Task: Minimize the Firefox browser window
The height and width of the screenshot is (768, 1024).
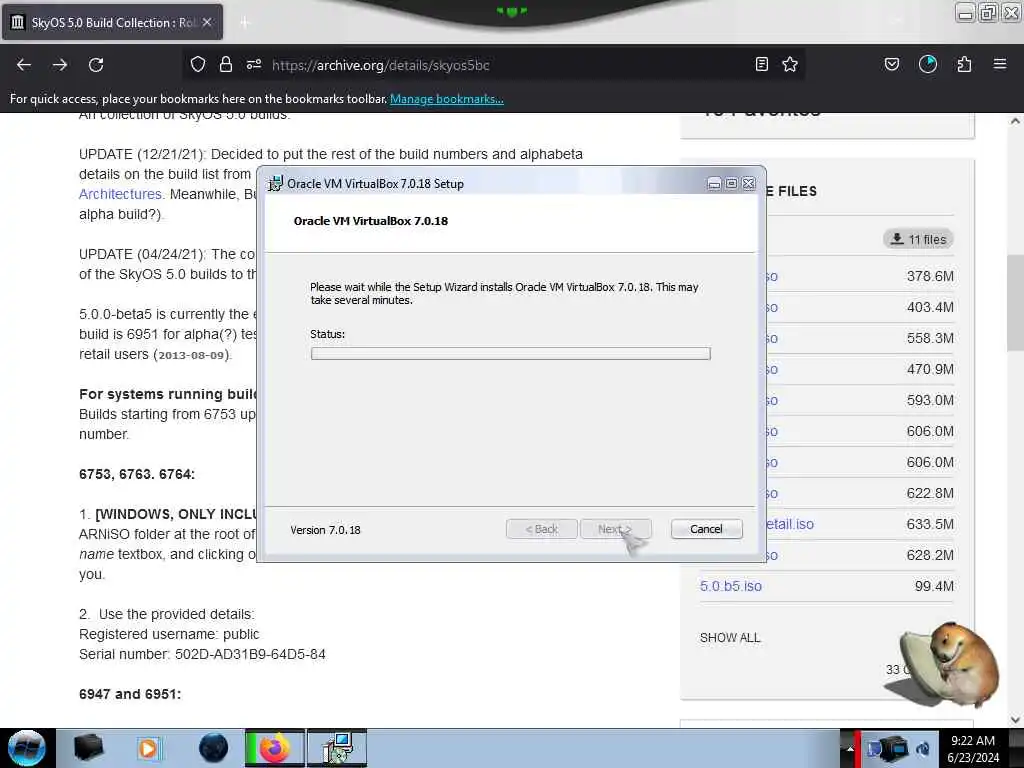Action: (965, 12)
